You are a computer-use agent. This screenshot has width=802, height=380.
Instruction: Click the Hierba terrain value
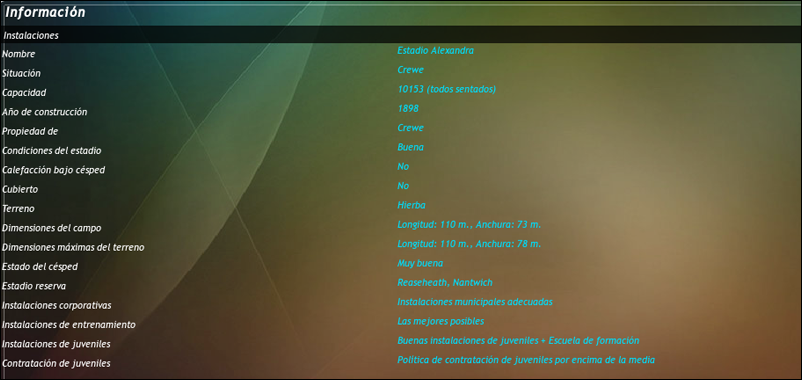tap(411, 206)
